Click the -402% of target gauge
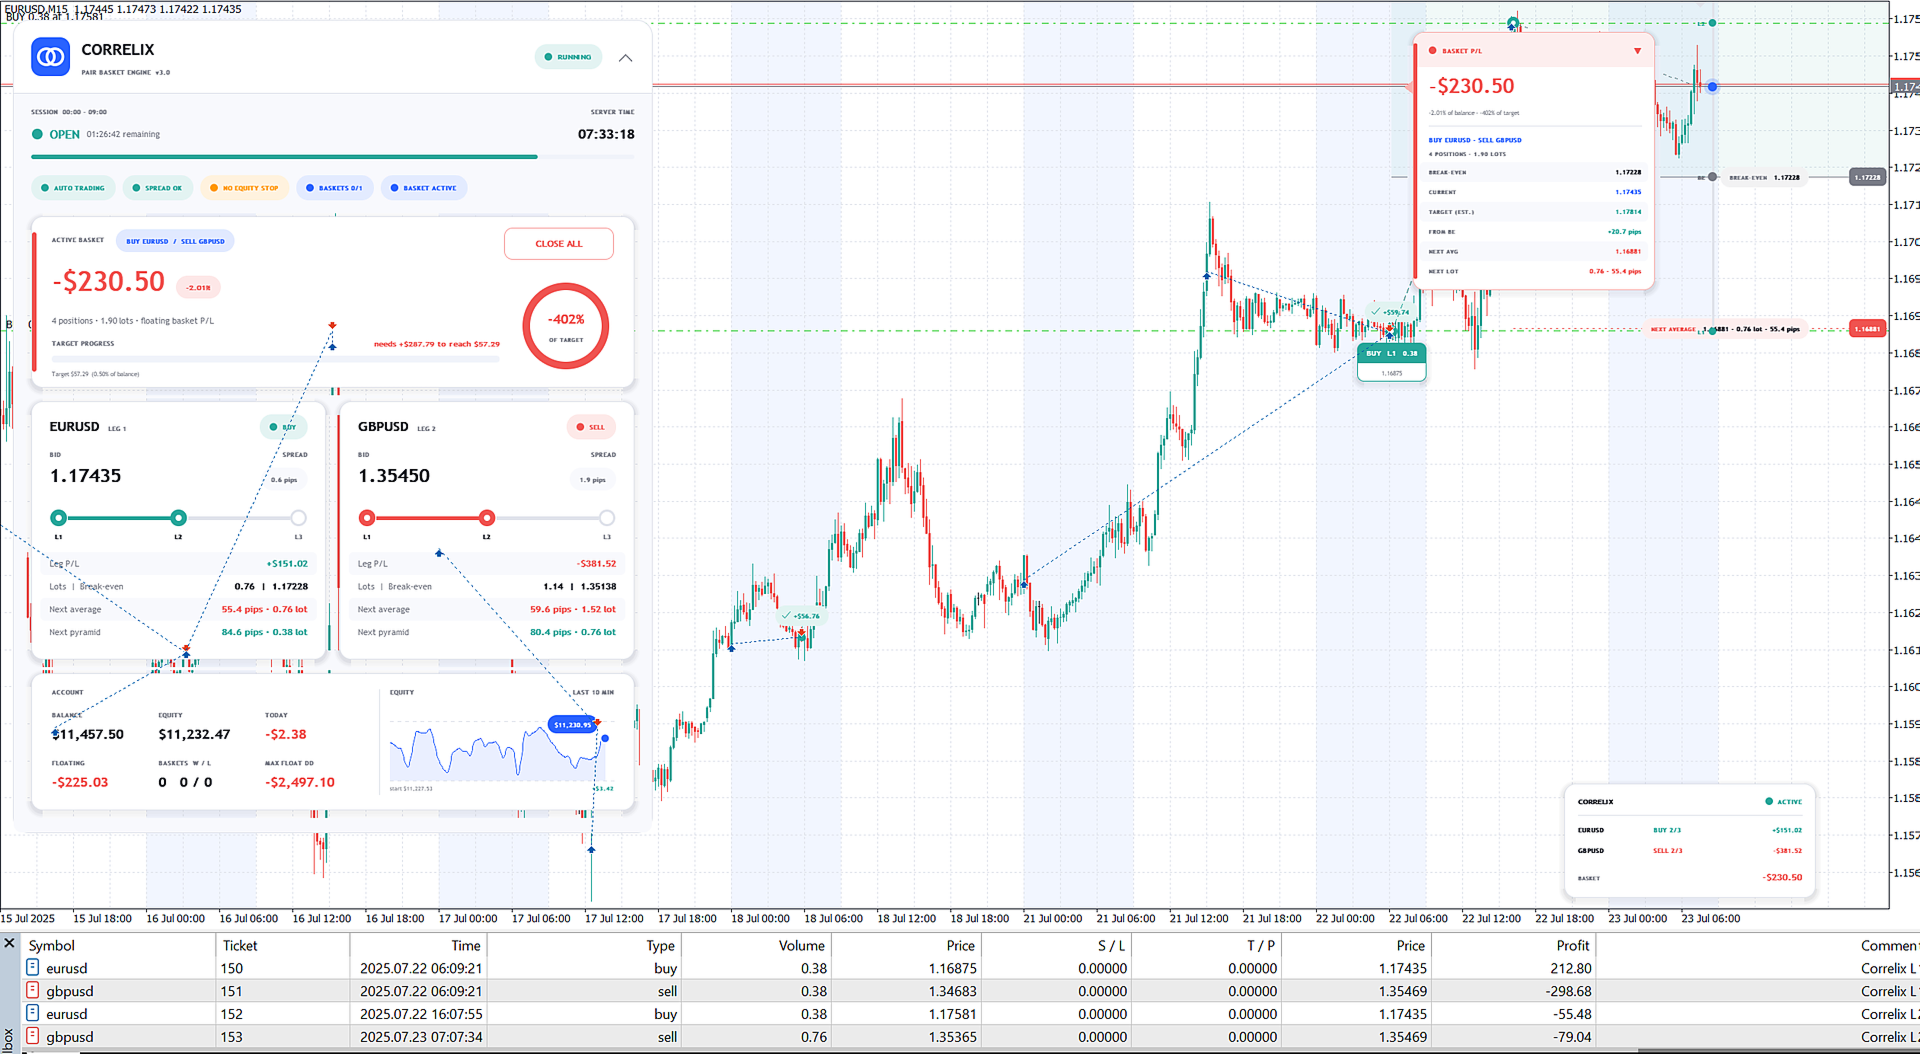Image resolution: width=1920 pixels, height=1054 pixels. click(566, 326)
